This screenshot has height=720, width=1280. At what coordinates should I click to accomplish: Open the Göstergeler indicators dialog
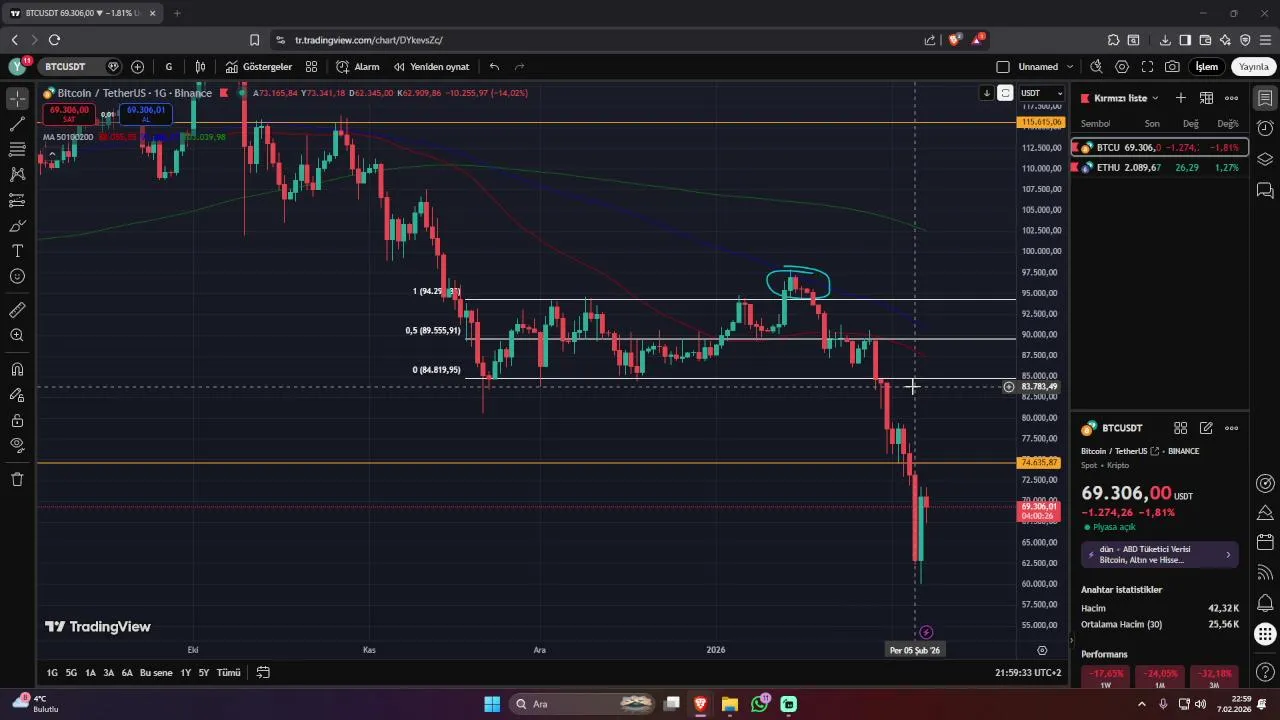[x=259, y=67]
